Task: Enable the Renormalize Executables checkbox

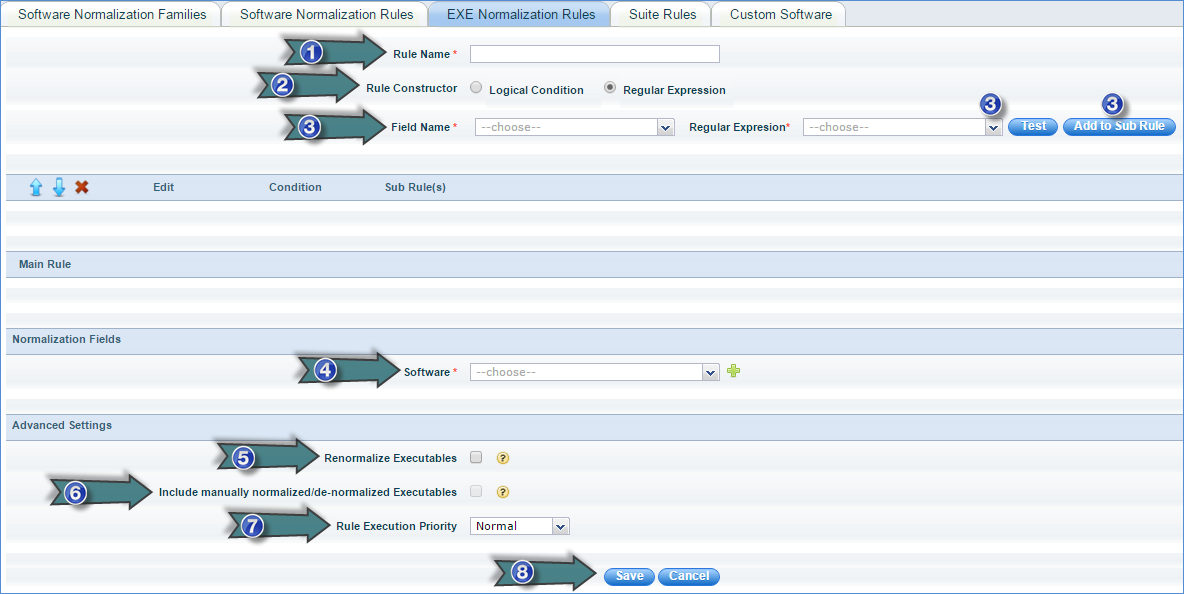Action: (476, 457)
